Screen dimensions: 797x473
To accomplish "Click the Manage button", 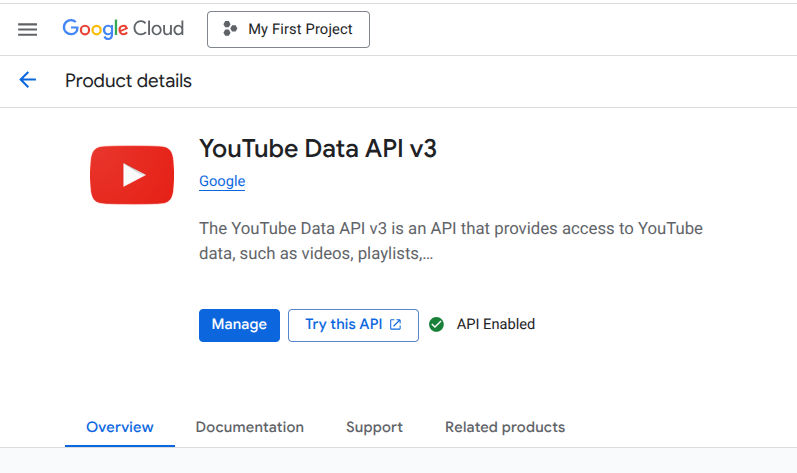I will pos(239,325).
